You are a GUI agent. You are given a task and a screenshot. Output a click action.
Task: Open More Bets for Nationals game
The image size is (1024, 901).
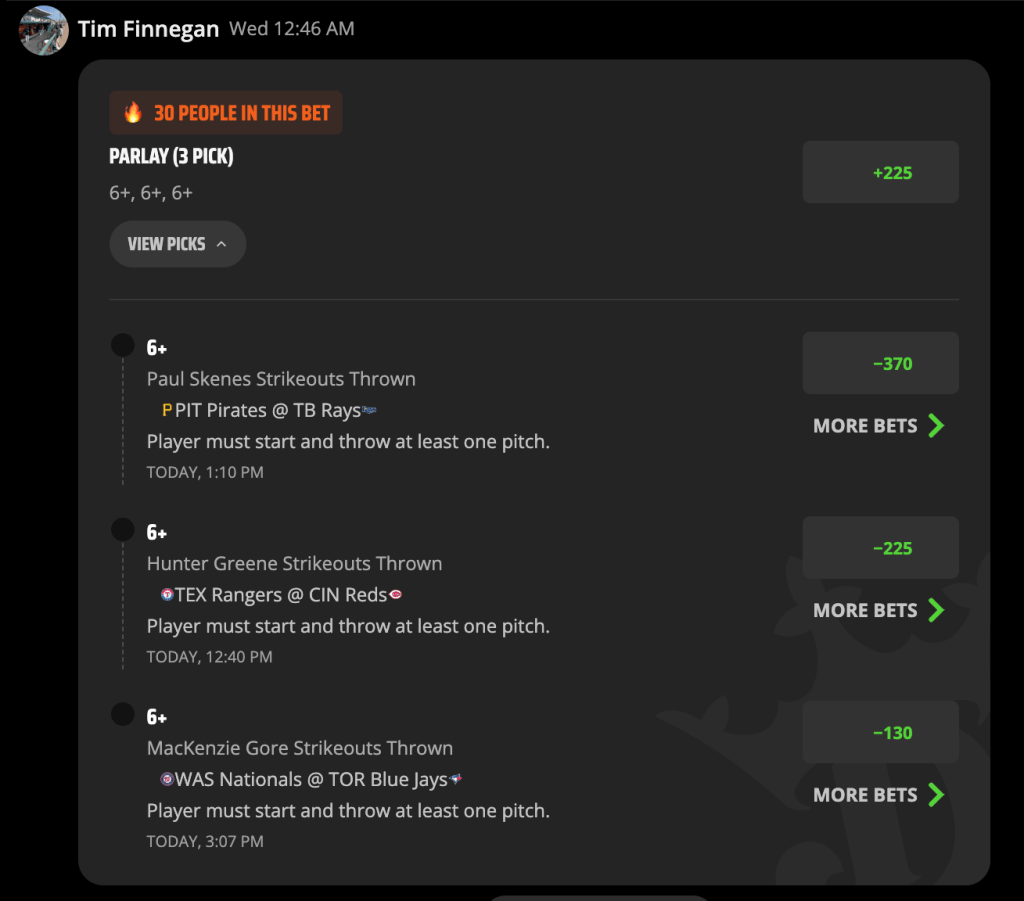tap(879, 795)
